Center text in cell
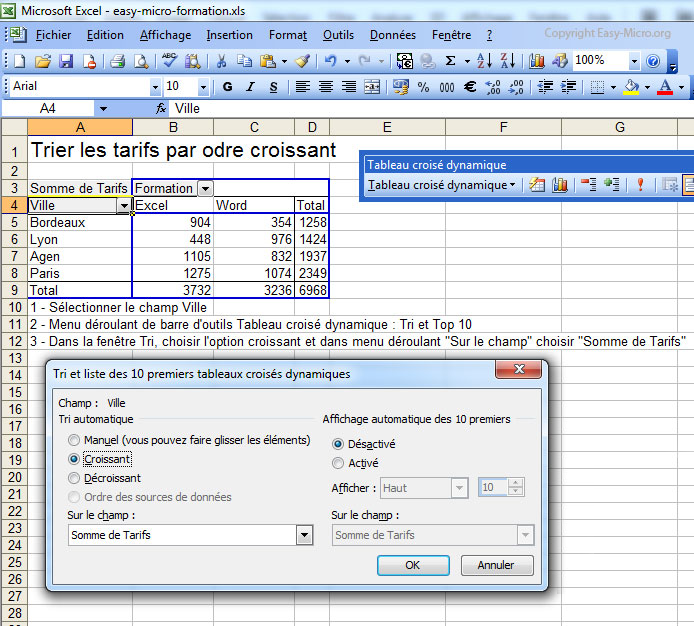 [x=326, y=87]
